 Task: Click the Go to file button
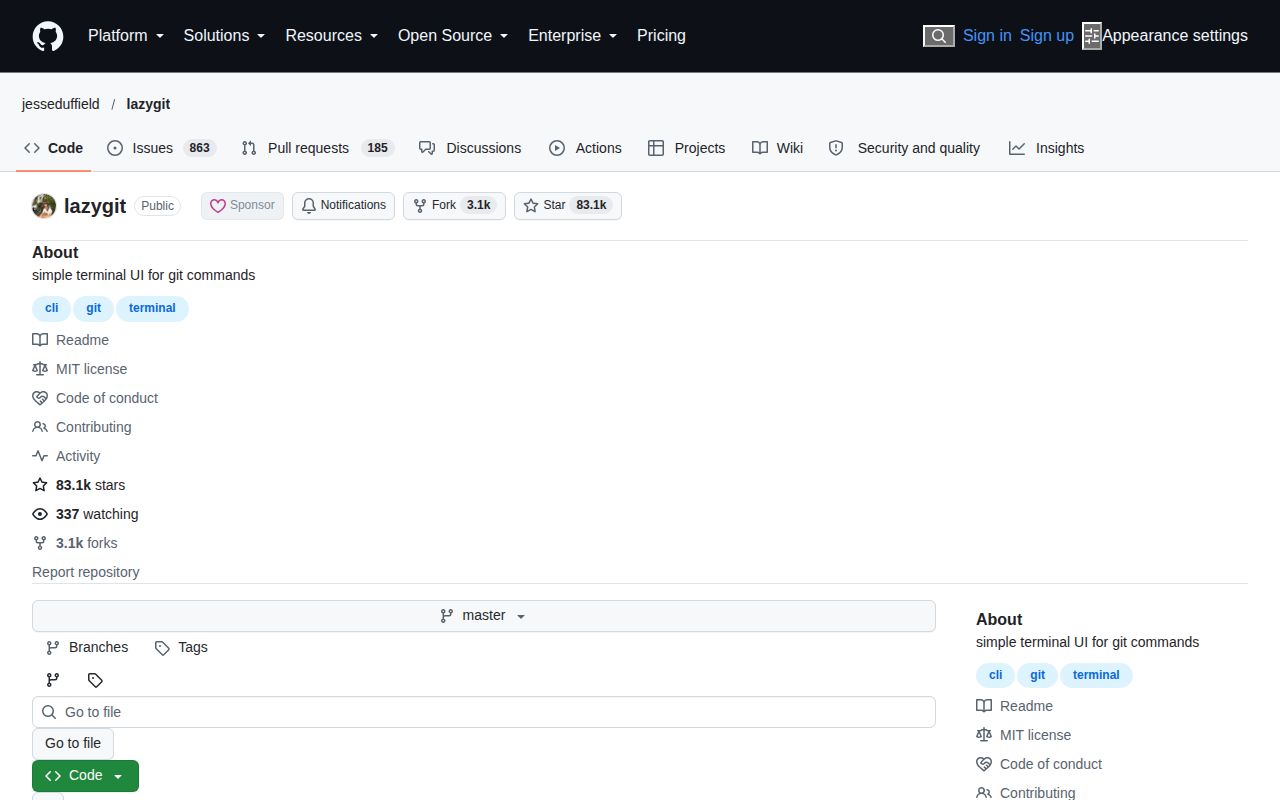click(x=73, y=743)
